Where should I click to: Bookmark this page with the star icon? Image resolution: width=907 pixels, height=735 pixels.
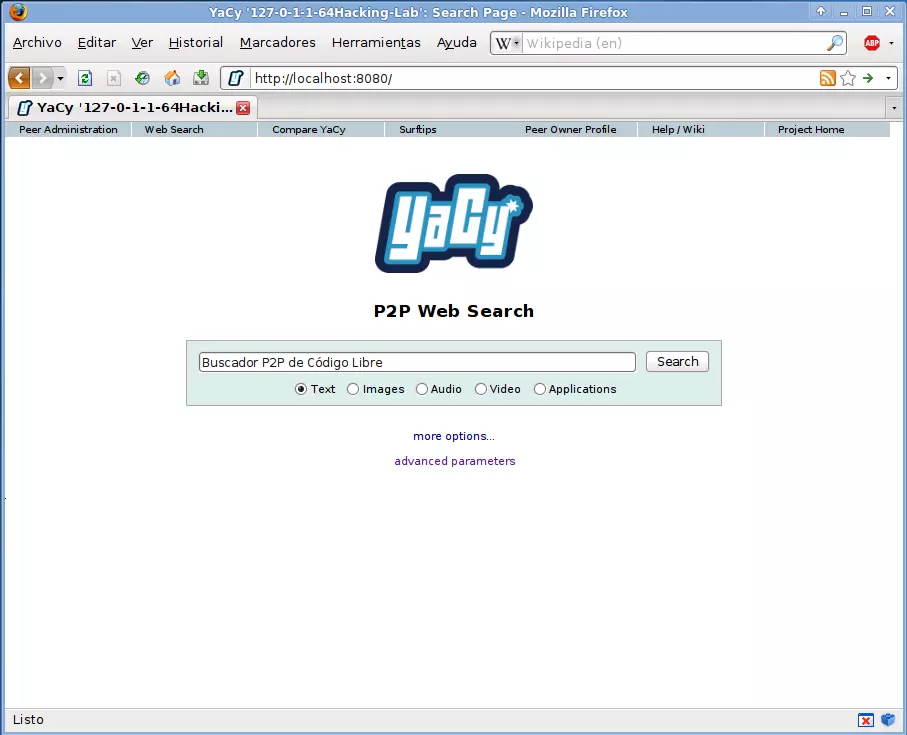(848, 78)
